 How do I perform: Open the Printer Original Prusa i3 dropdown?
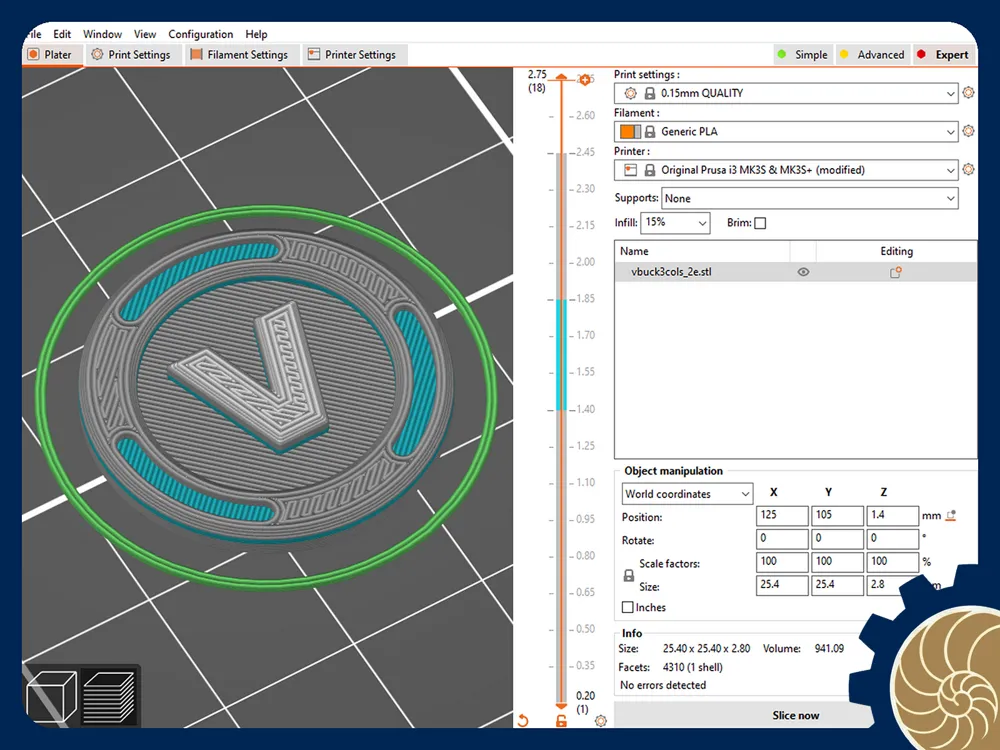point(786,170)
